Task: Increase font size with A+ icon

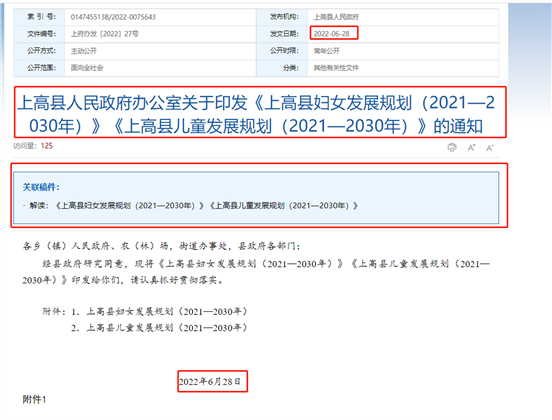Action: [471, 148]
